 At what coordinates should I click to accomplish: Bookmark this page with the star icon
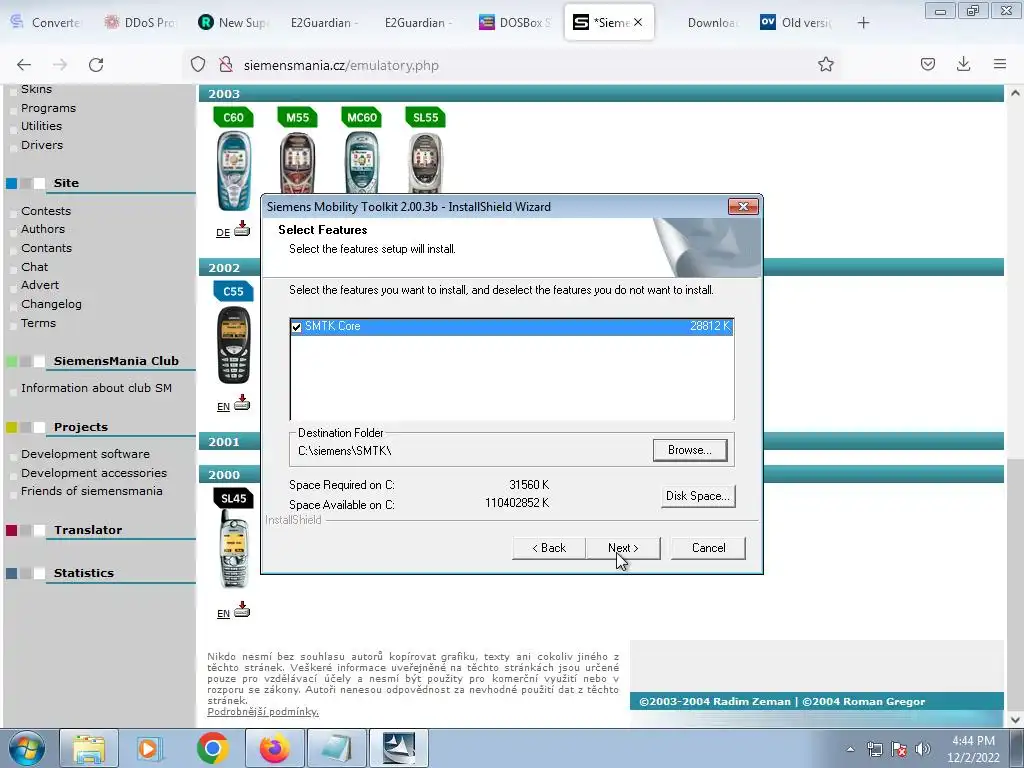[x=825, y=64]
